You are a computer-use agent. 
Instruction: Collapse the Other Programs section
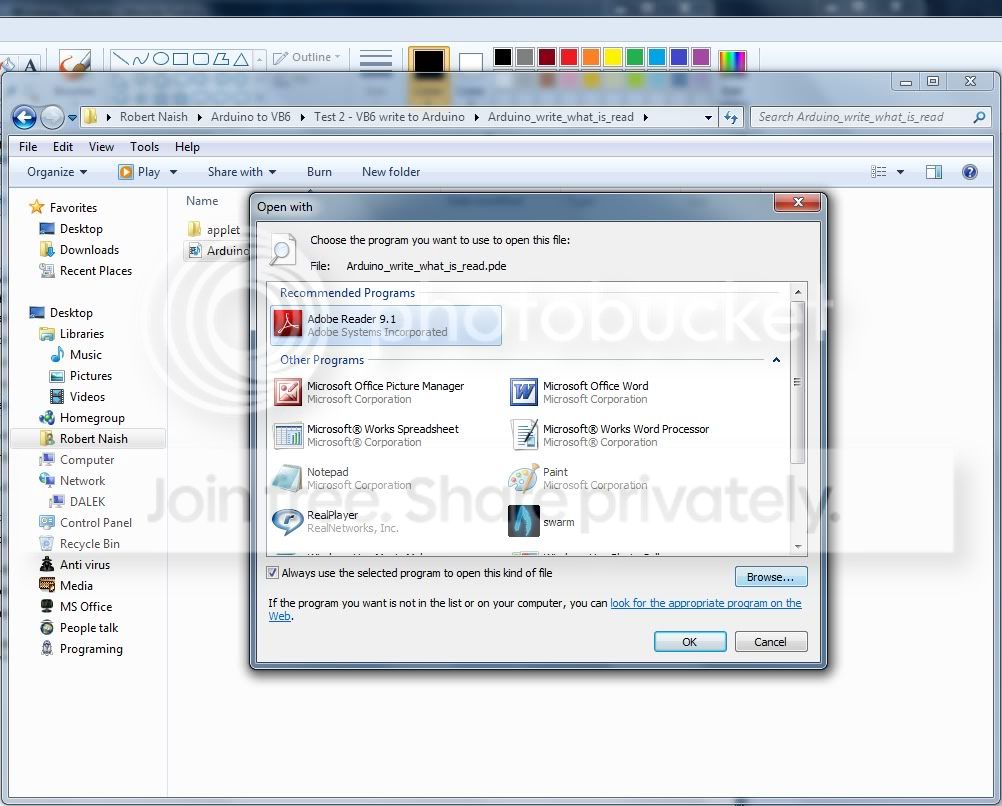(776, 360)
